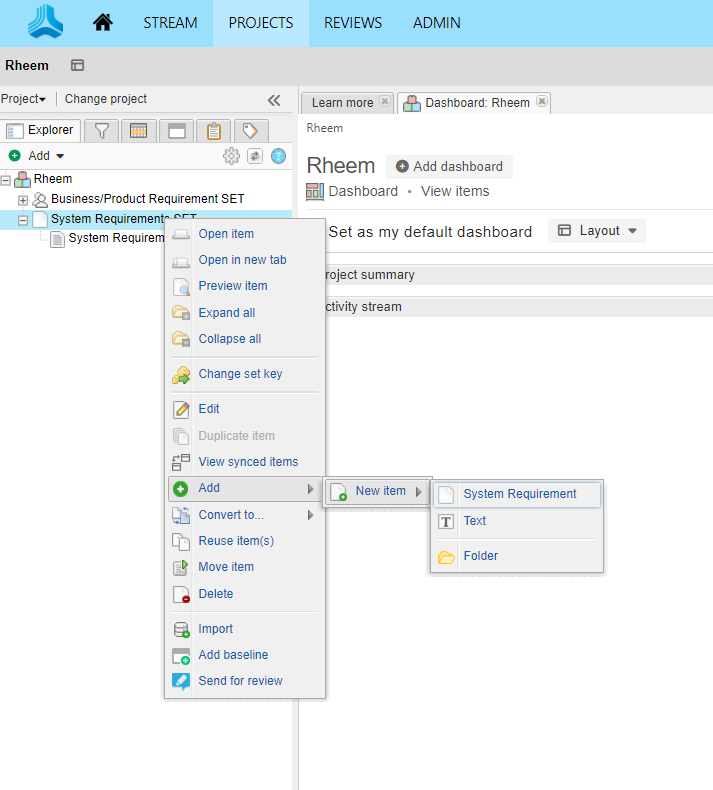Click the Dashboard chart icon
The image size is (713, 790).
point(315,191)
